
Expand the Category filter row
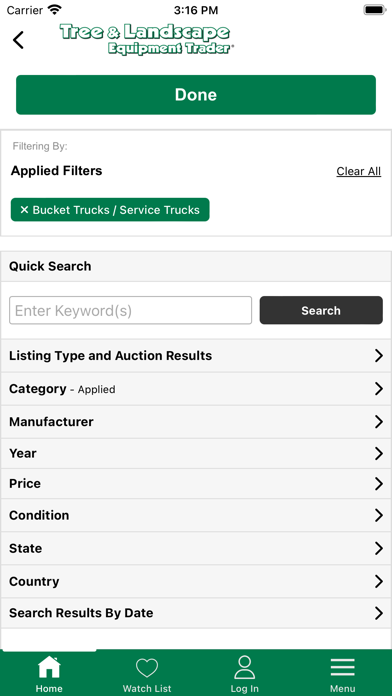[x=196, y=389]
